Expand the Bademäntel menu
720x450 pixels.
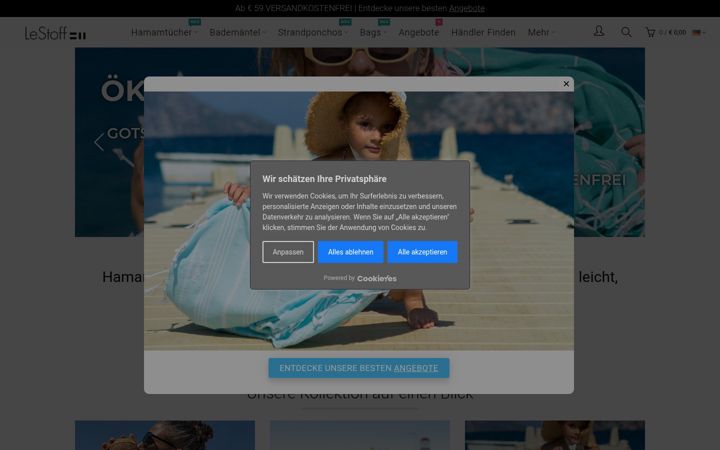tap(237, 33)
